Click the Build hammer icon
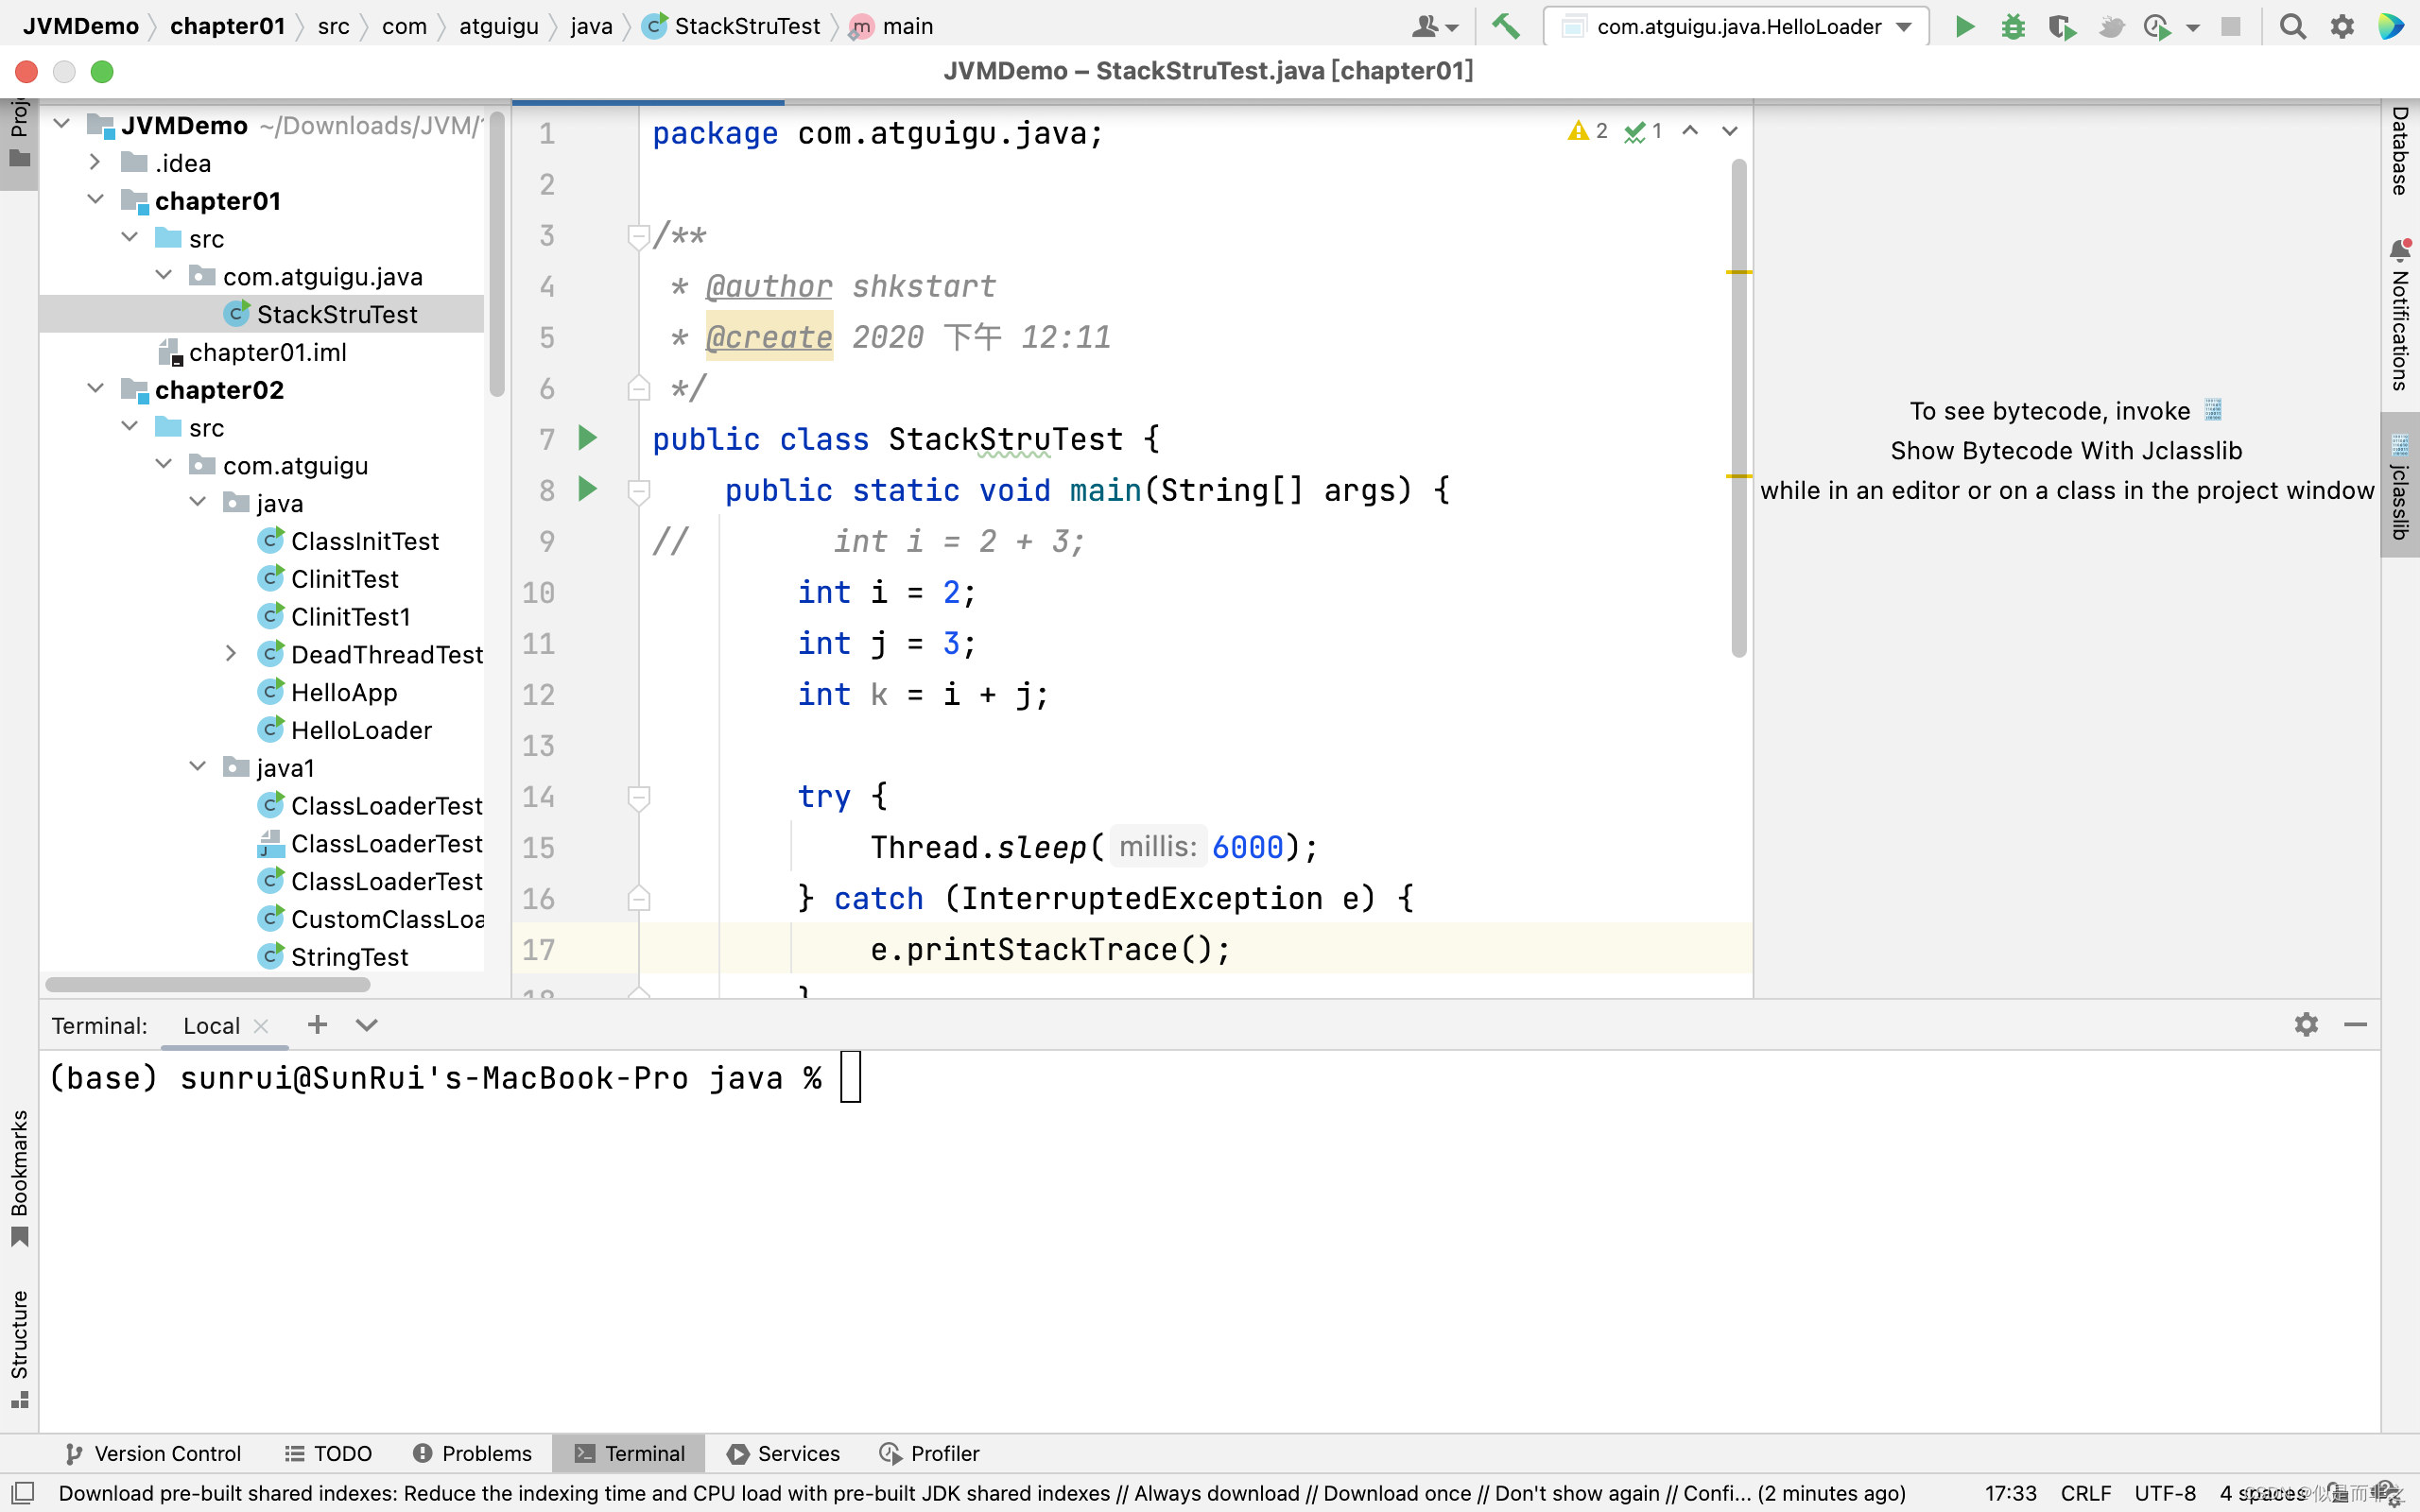This screenshot has height=1512, width=2420. (x=1506, y=27)
